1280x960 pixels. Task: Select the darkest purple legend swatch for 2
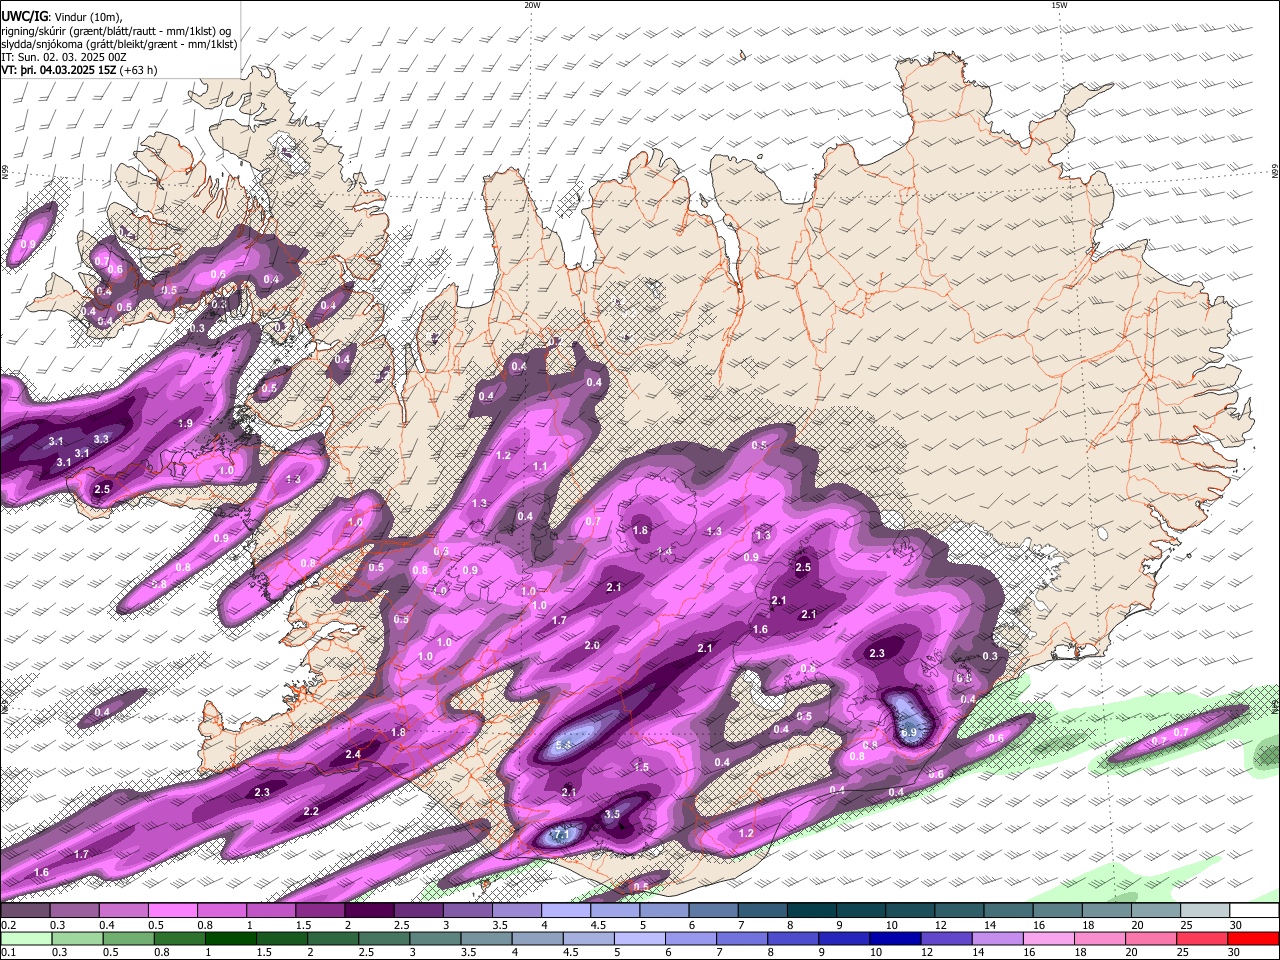[368, 911]
